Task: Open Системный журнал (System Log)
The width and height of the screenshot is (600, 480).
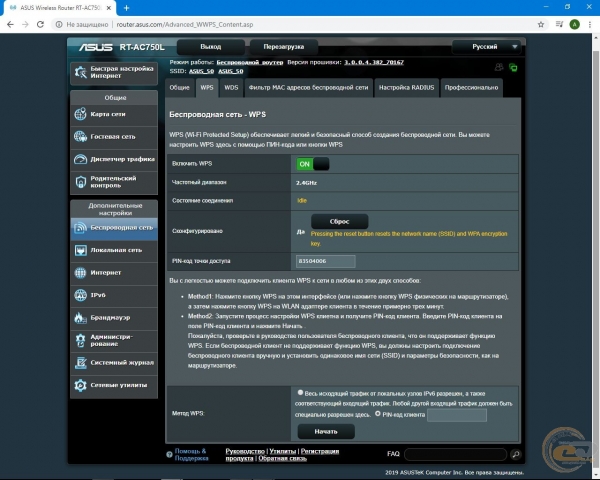Action: coord(113,362)
